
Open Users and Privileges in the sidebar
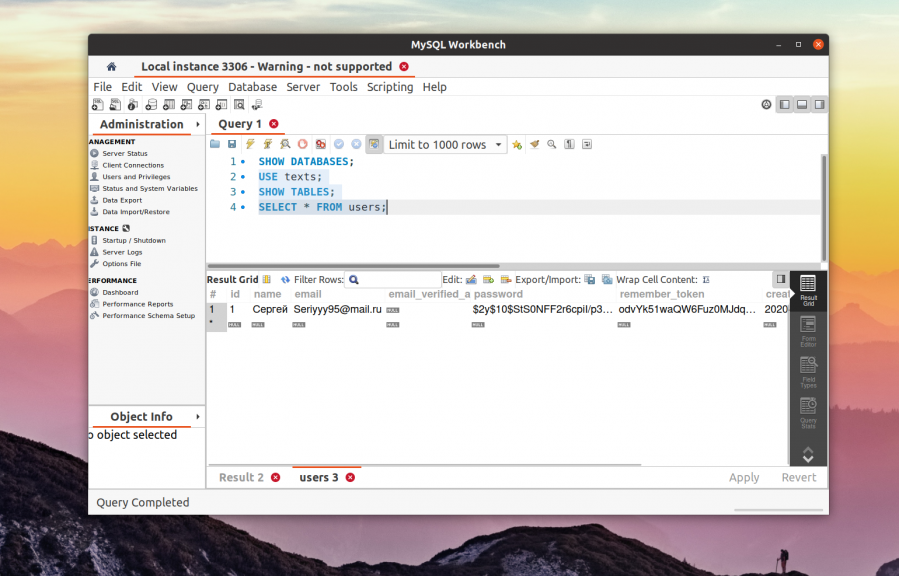click(x=136, y=177)
